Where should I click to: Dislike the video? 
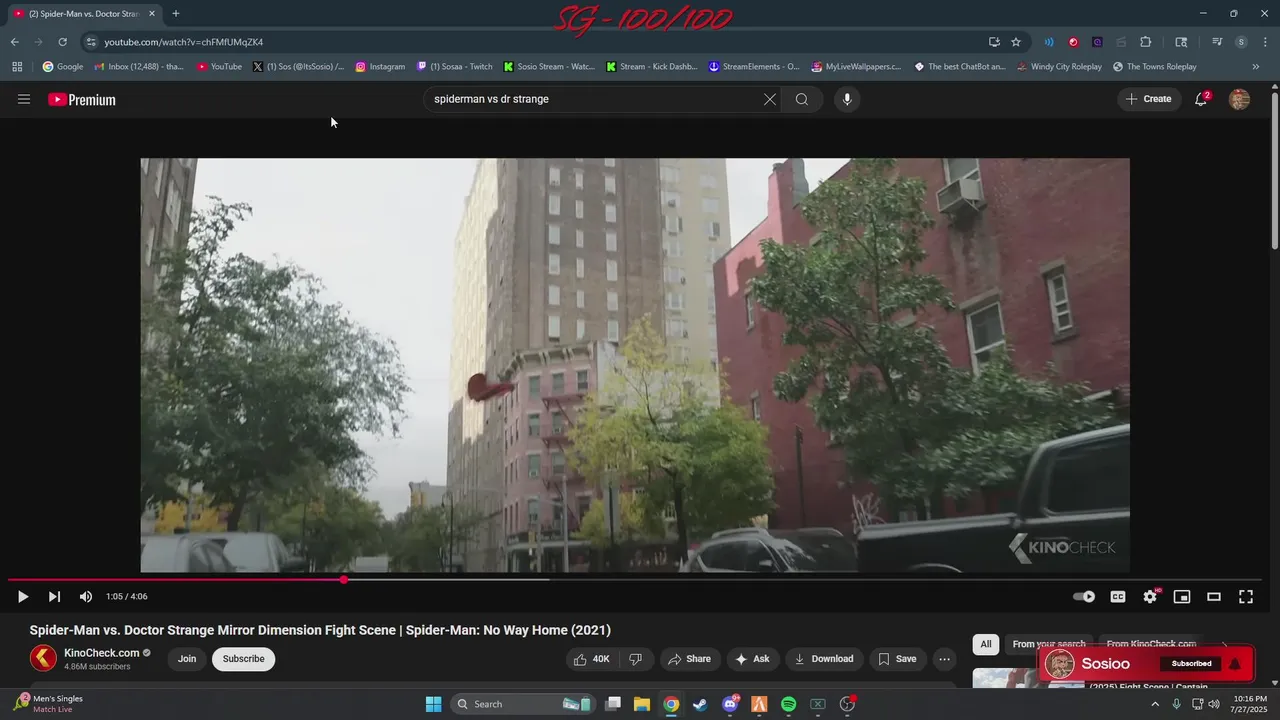click(636, 659)
